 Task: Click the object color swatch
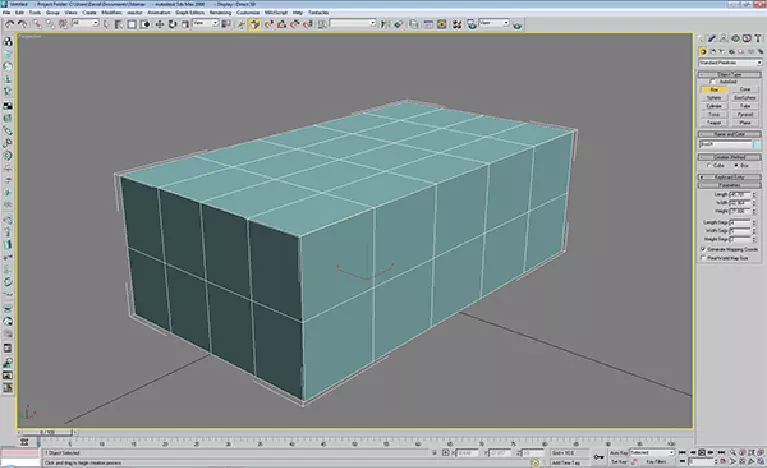[x=756, y=144]
